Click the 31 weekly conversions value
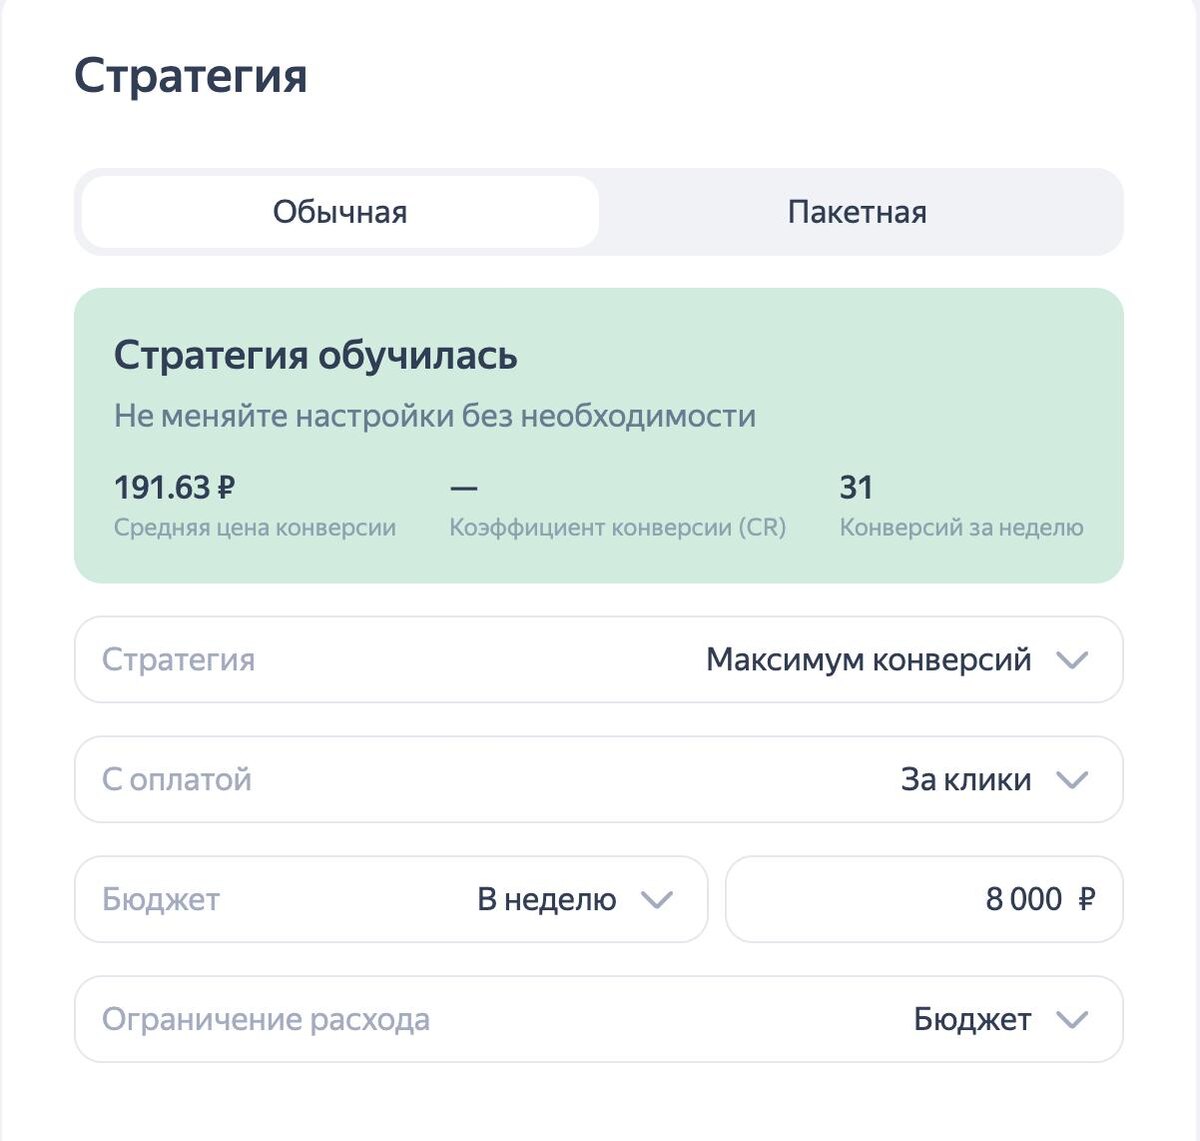 tap(856, 488)
